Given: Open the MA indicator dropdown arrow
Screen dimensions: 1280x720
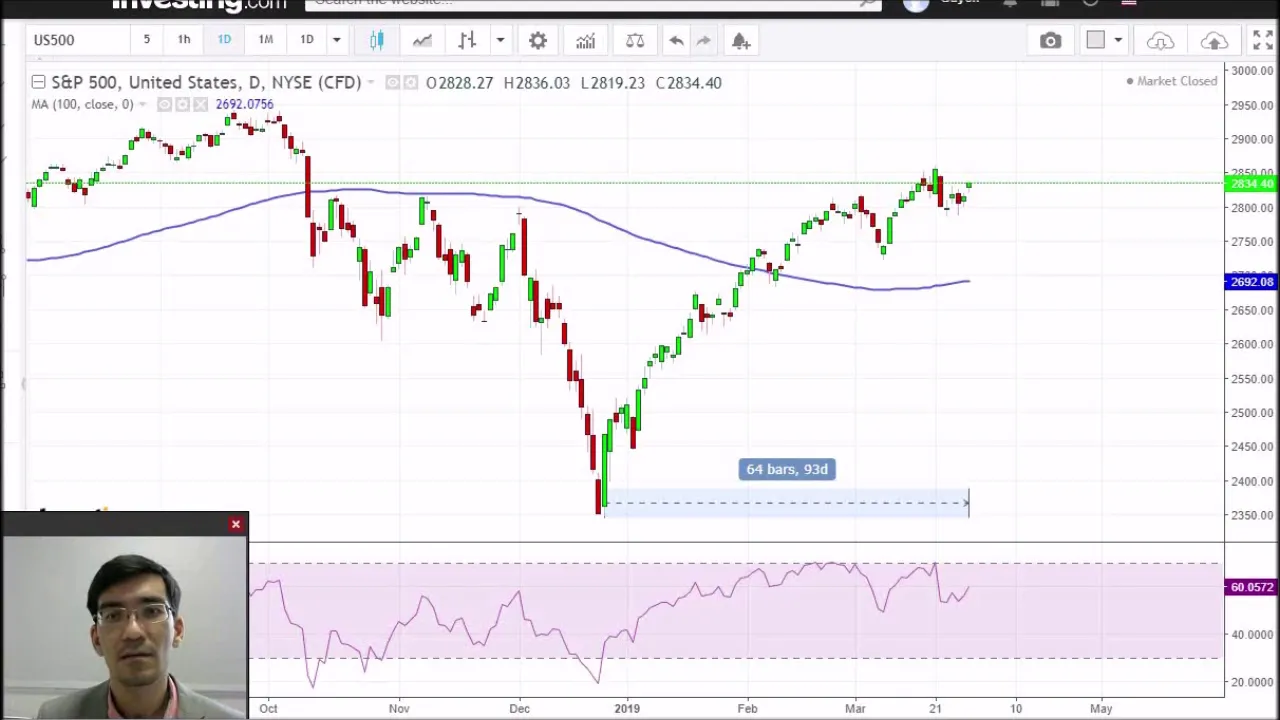Looking at the screenshot, I should pyautogui.click(x=143, y=105).
